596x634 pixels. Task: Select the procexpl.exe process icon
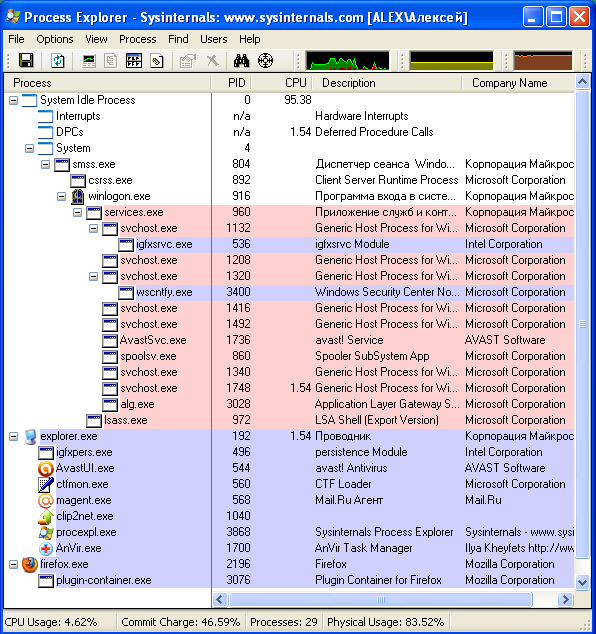[46, 533]
